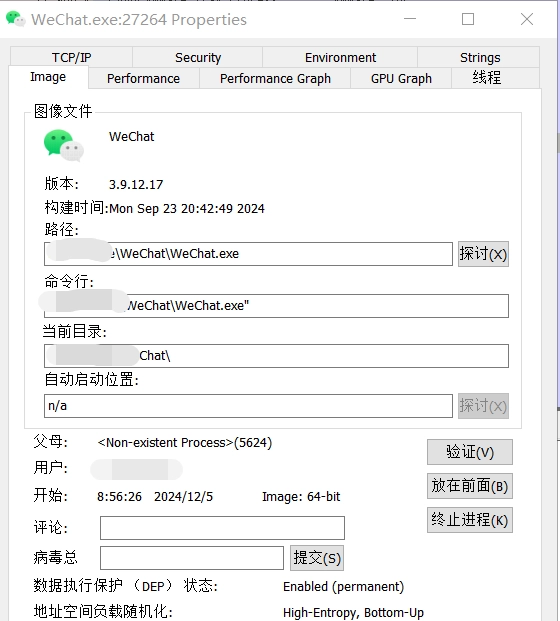Open the TCP/IP tab
This screenshot has width=560, height=621.
point(71,57)
